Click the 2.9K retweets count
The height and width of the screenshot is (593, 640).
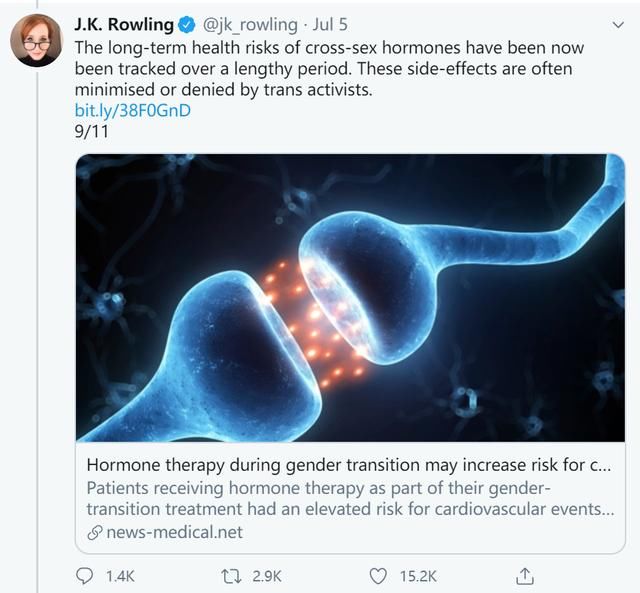pyautogui.click(x=267, y=576)
